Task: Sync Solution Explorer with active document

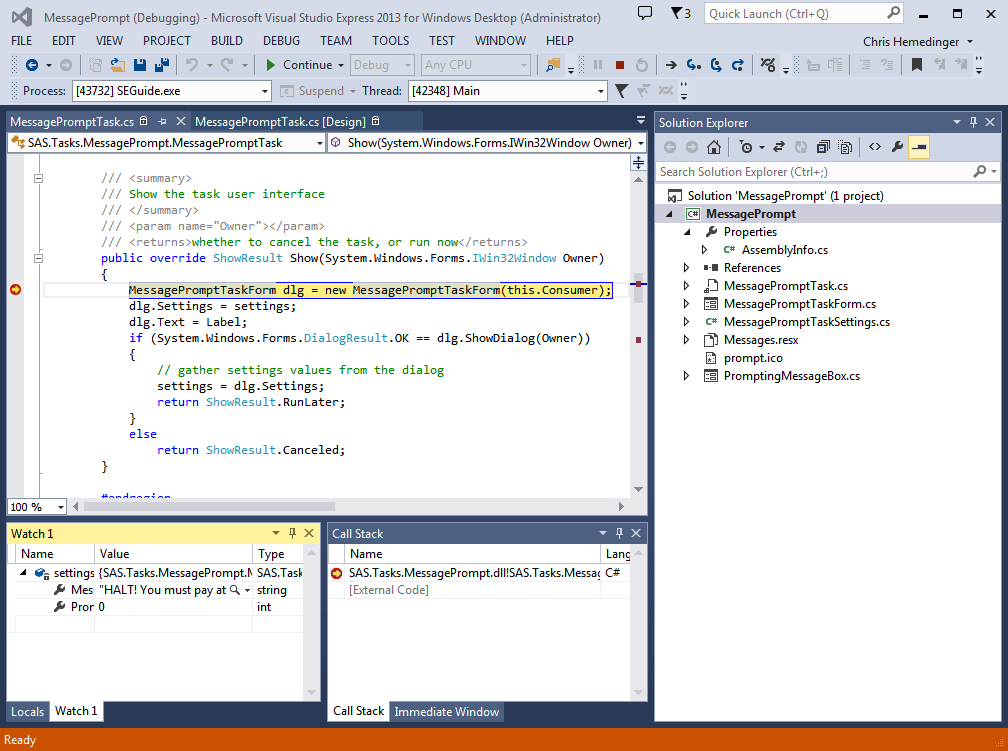Action: (x=779, y=146)
